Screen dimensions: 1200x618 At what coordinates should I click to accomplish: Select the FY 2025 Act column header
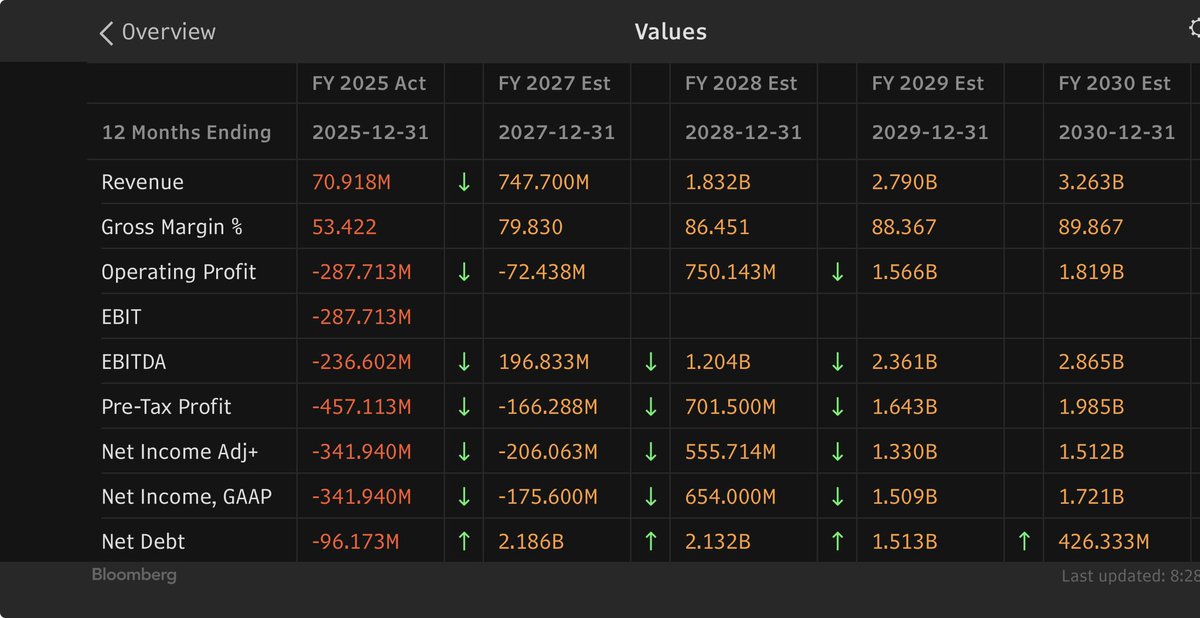[369, 84]
